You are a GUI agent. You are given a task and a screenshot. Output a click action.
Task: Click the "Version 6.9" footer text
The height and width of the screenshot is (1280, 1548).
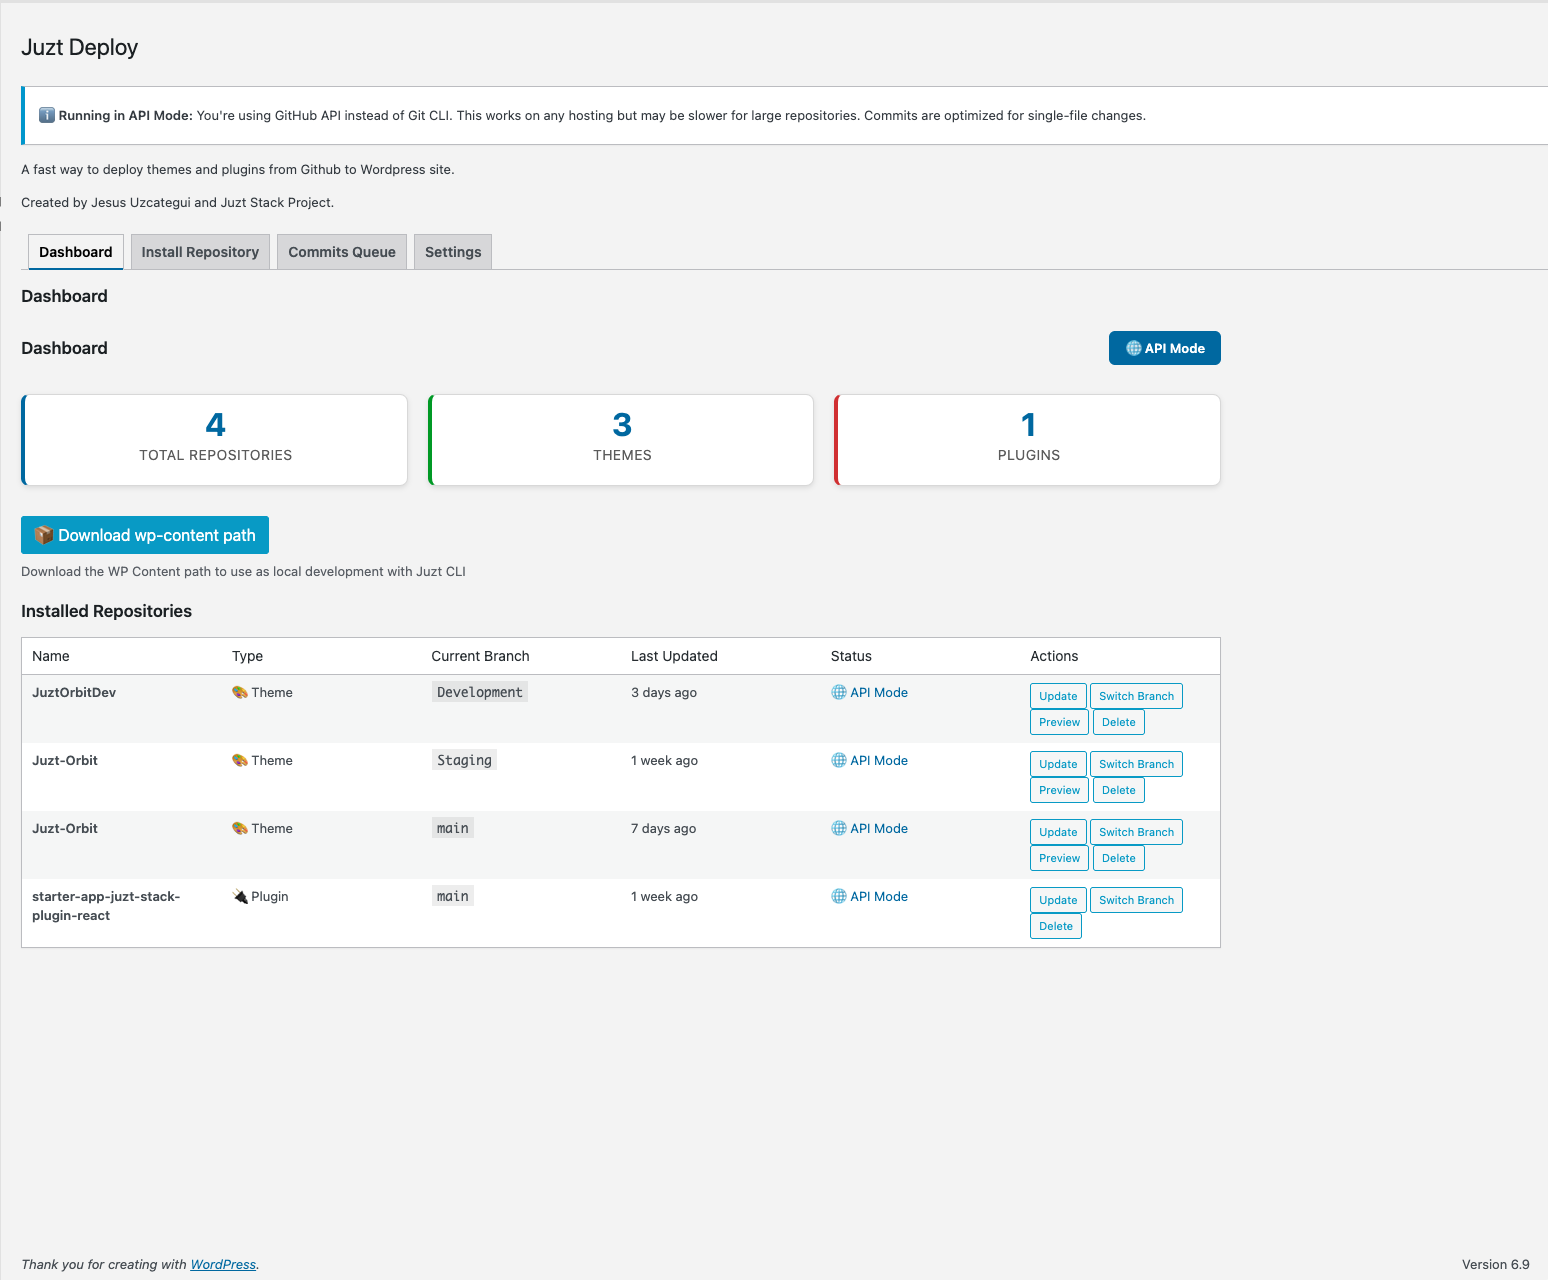coord(1496,1264)
